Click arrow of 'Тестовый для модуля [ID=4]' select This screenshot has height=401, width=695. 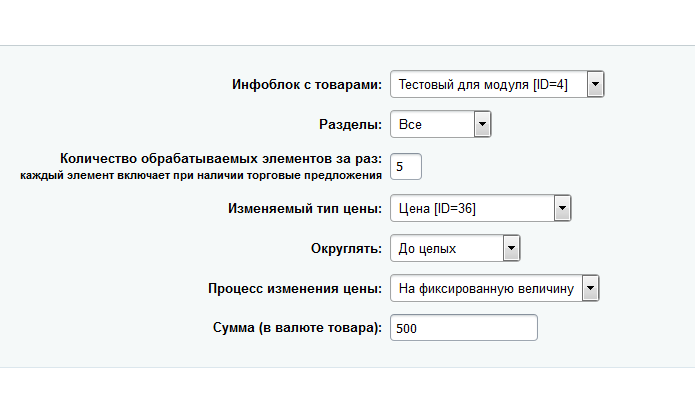(596, 85)
